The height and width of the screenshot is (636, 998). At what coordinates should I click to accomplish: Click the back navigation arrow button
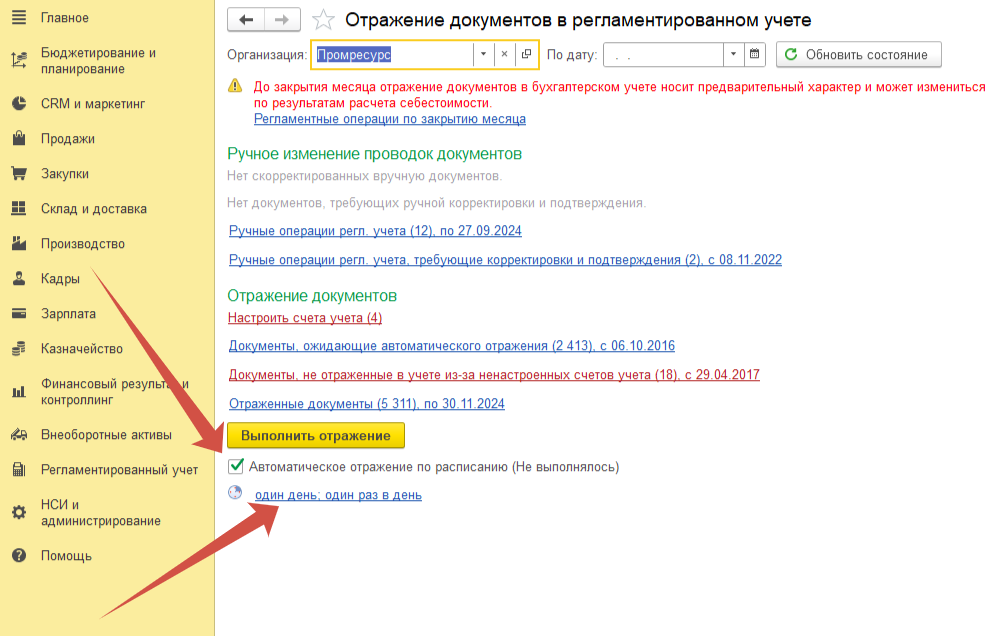point(246,20)
